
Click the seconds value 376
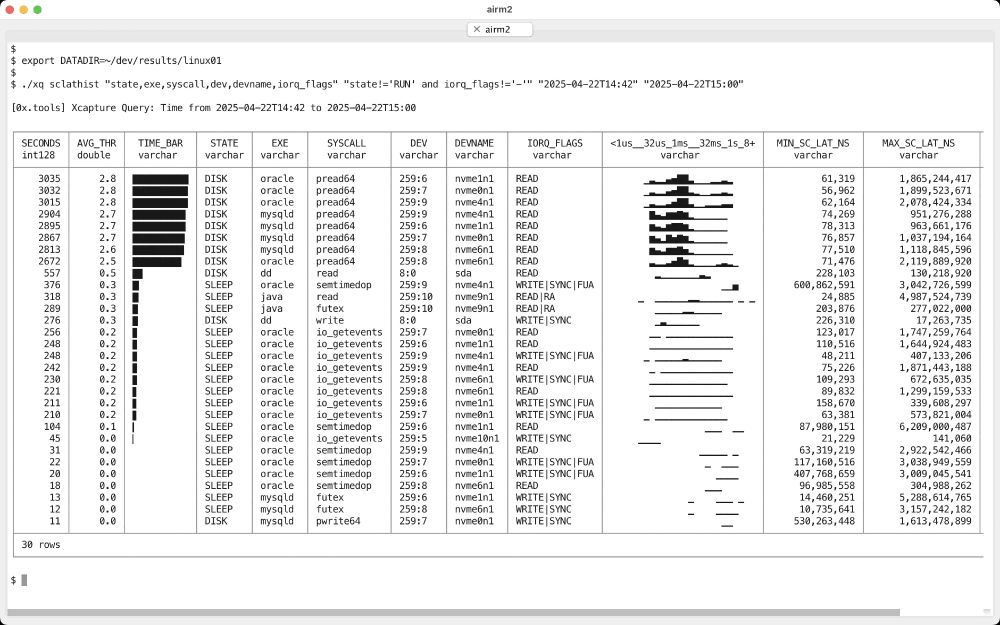(52, 284)
